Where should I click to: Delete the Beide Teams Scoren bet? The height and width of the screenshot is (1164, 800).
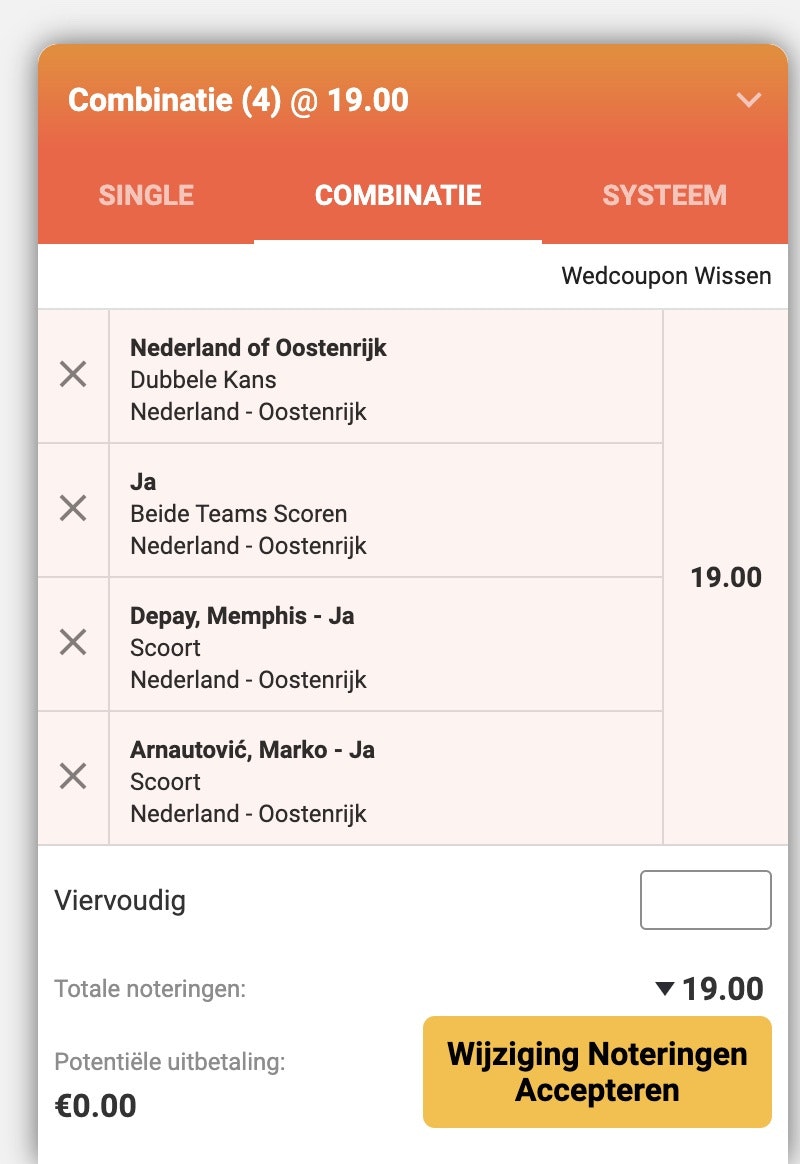73,509
